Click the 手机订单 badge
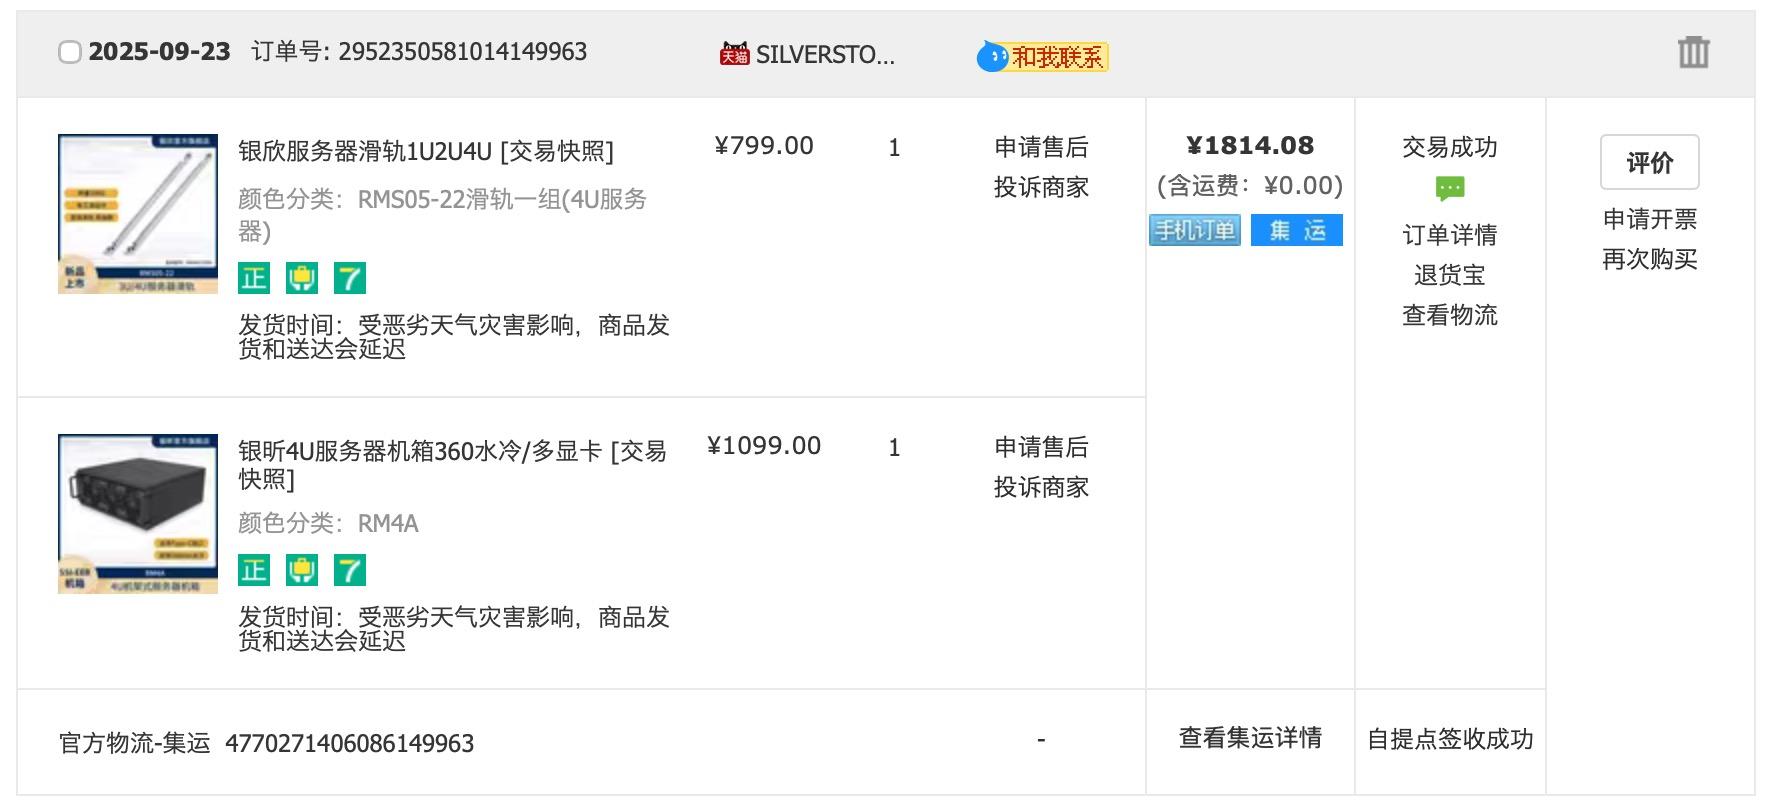 (x=1195, y=230)
